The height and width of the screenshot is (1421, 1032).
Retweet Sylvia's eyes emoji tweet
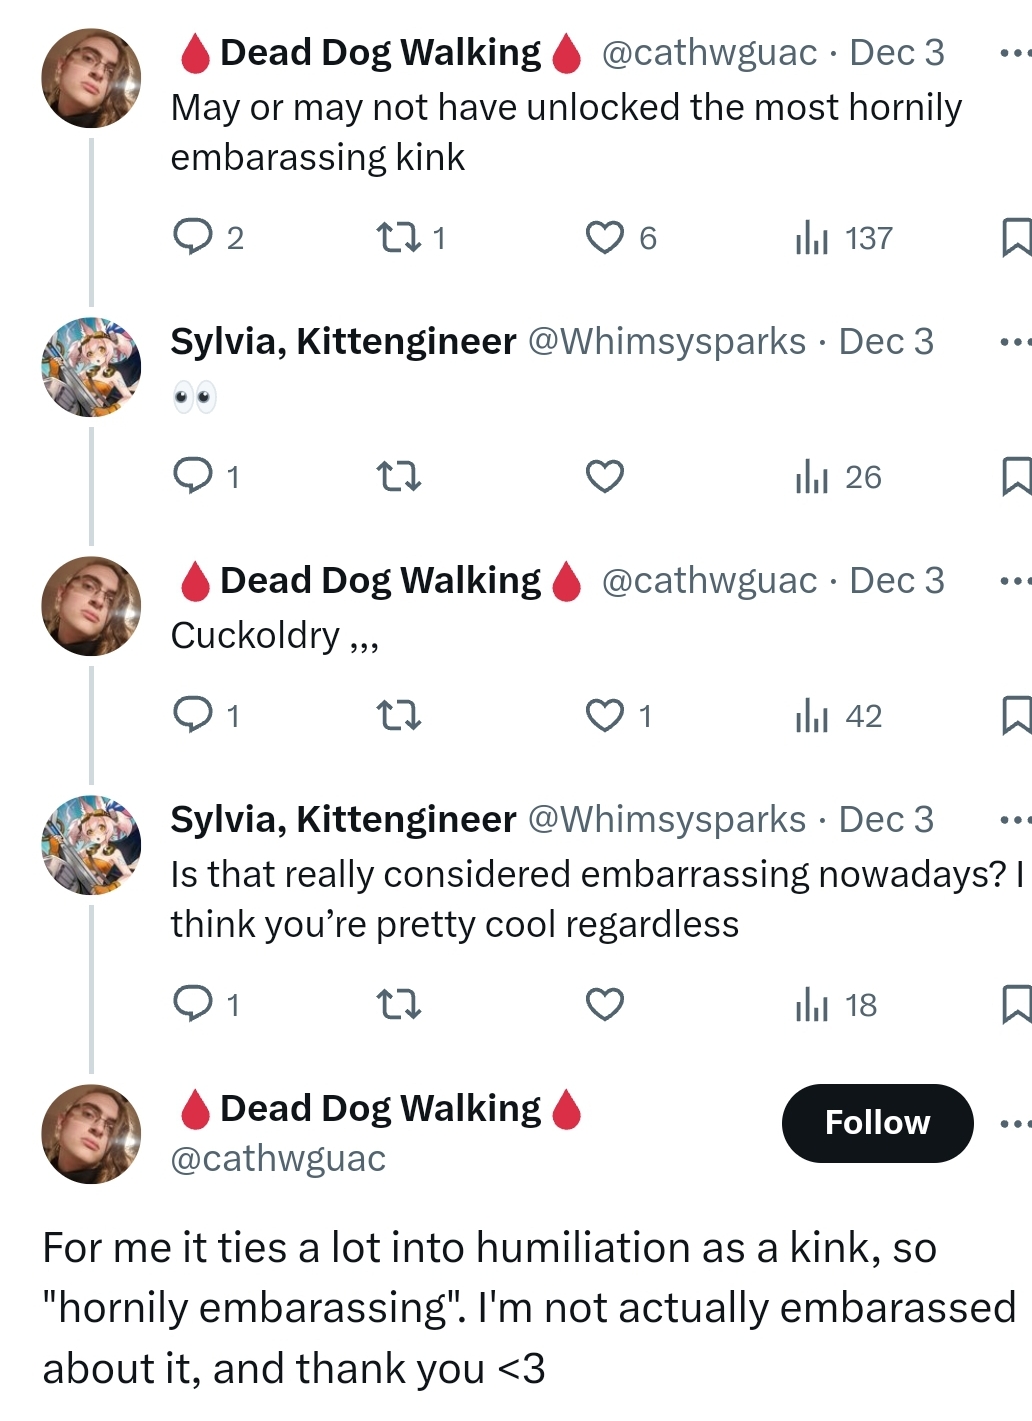point(398,476)
